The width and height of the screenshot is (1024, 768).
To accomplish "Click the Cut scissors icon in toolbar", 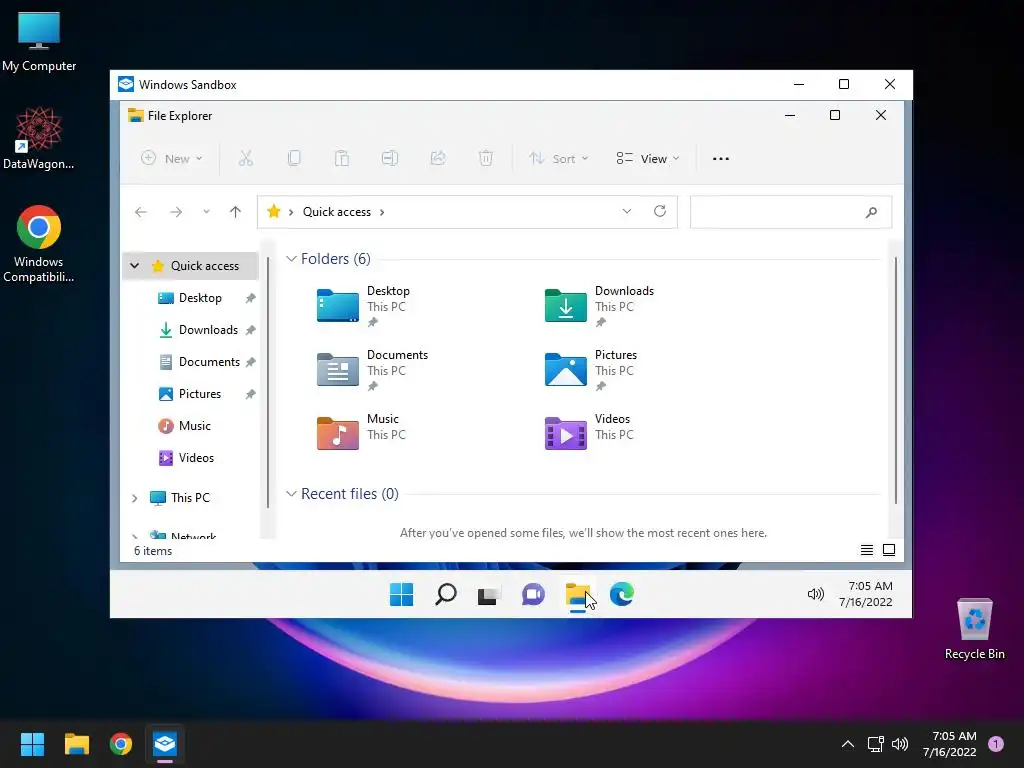I will tap(246, 158).
